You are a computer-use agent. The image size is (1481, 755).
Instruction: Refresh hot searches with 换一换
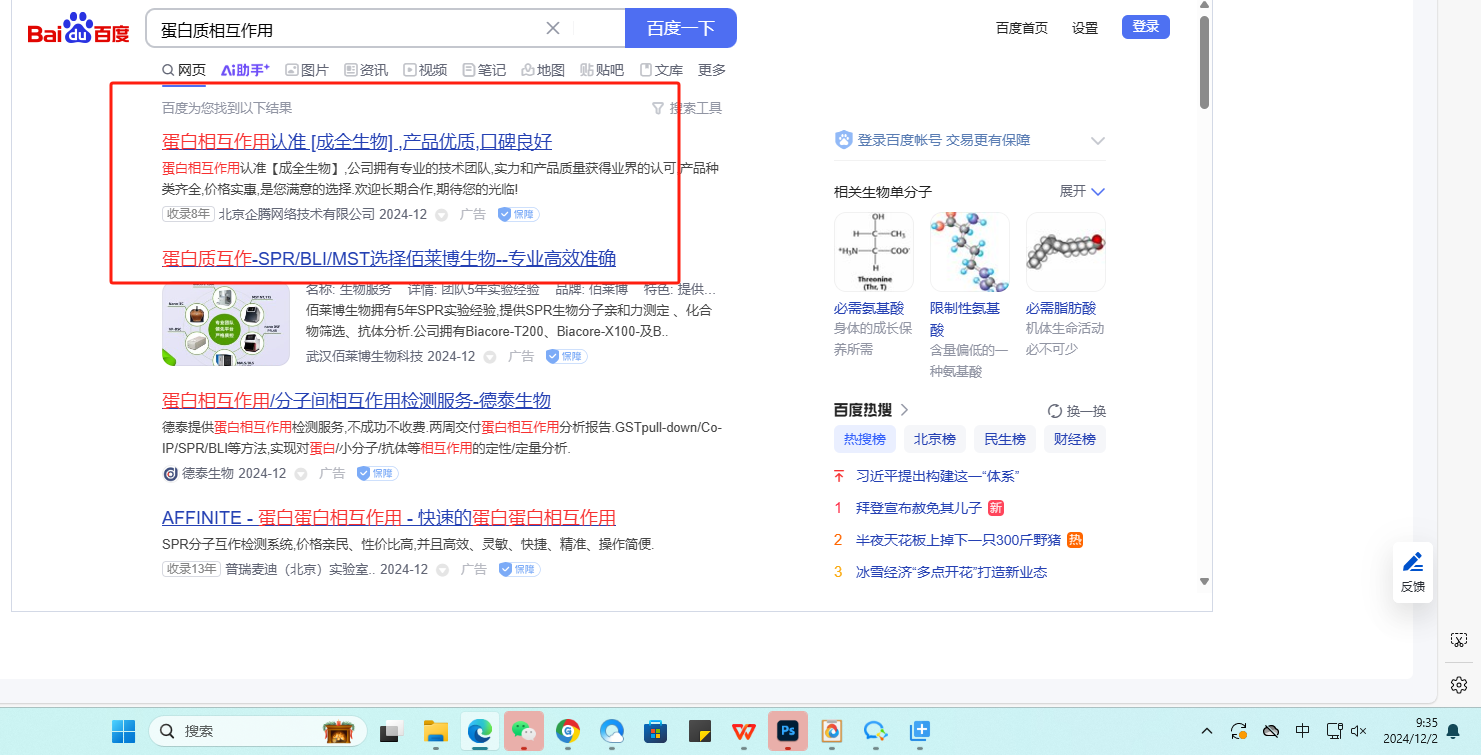click(x=1076, y=411)
